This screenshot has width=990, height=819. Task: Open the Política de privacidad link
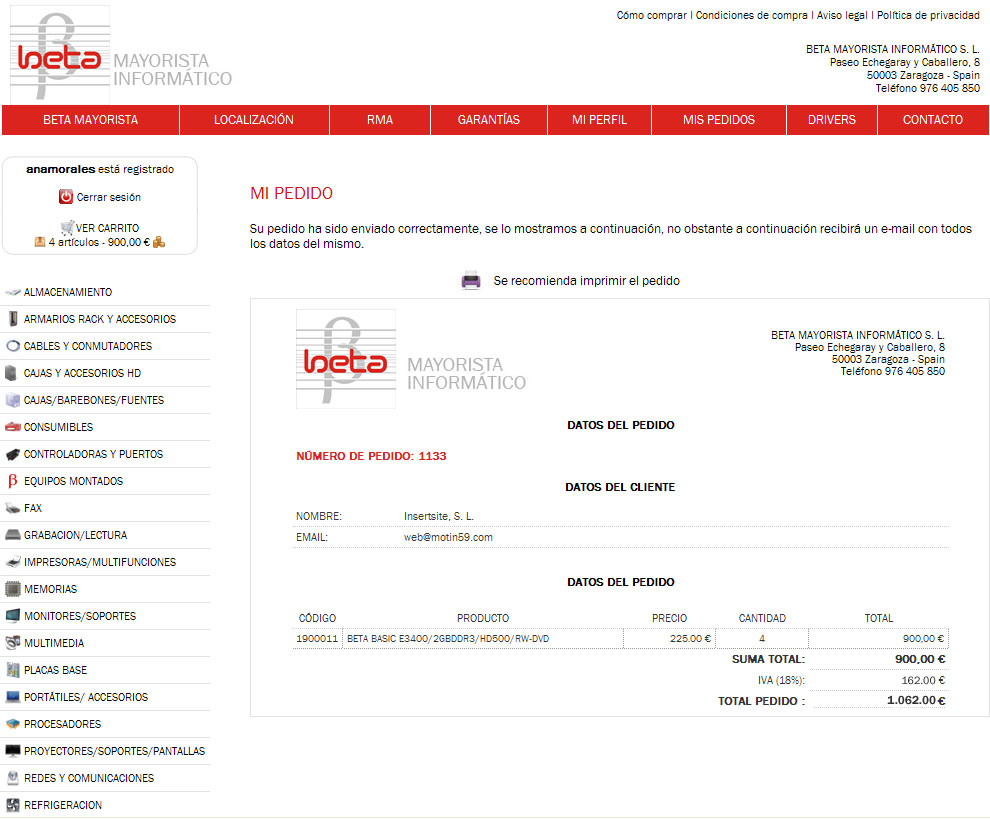point(928,15)
